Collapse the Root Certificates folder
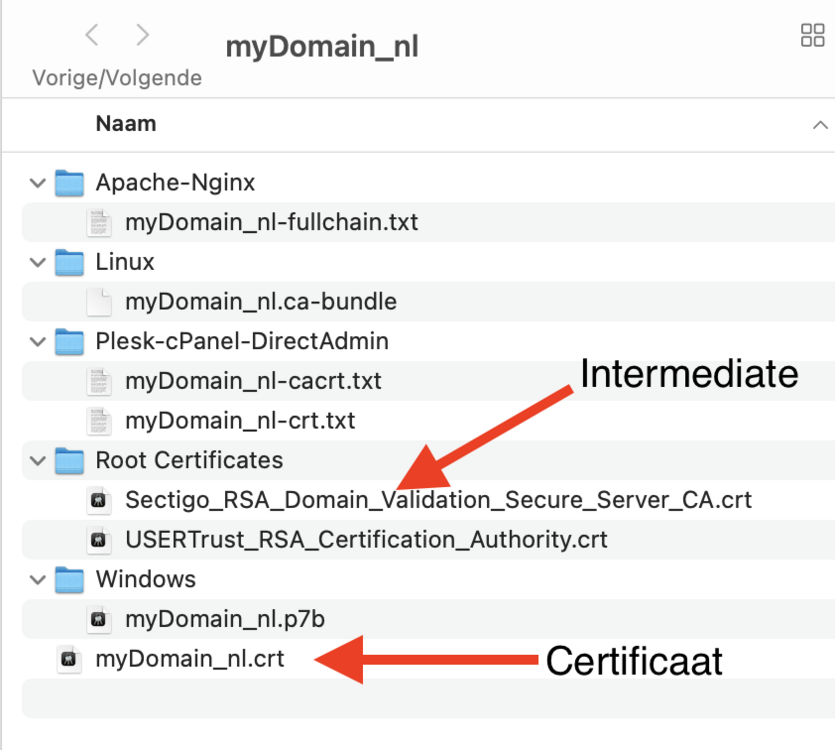Screen dimensions: 835x750 click(38, 461)
